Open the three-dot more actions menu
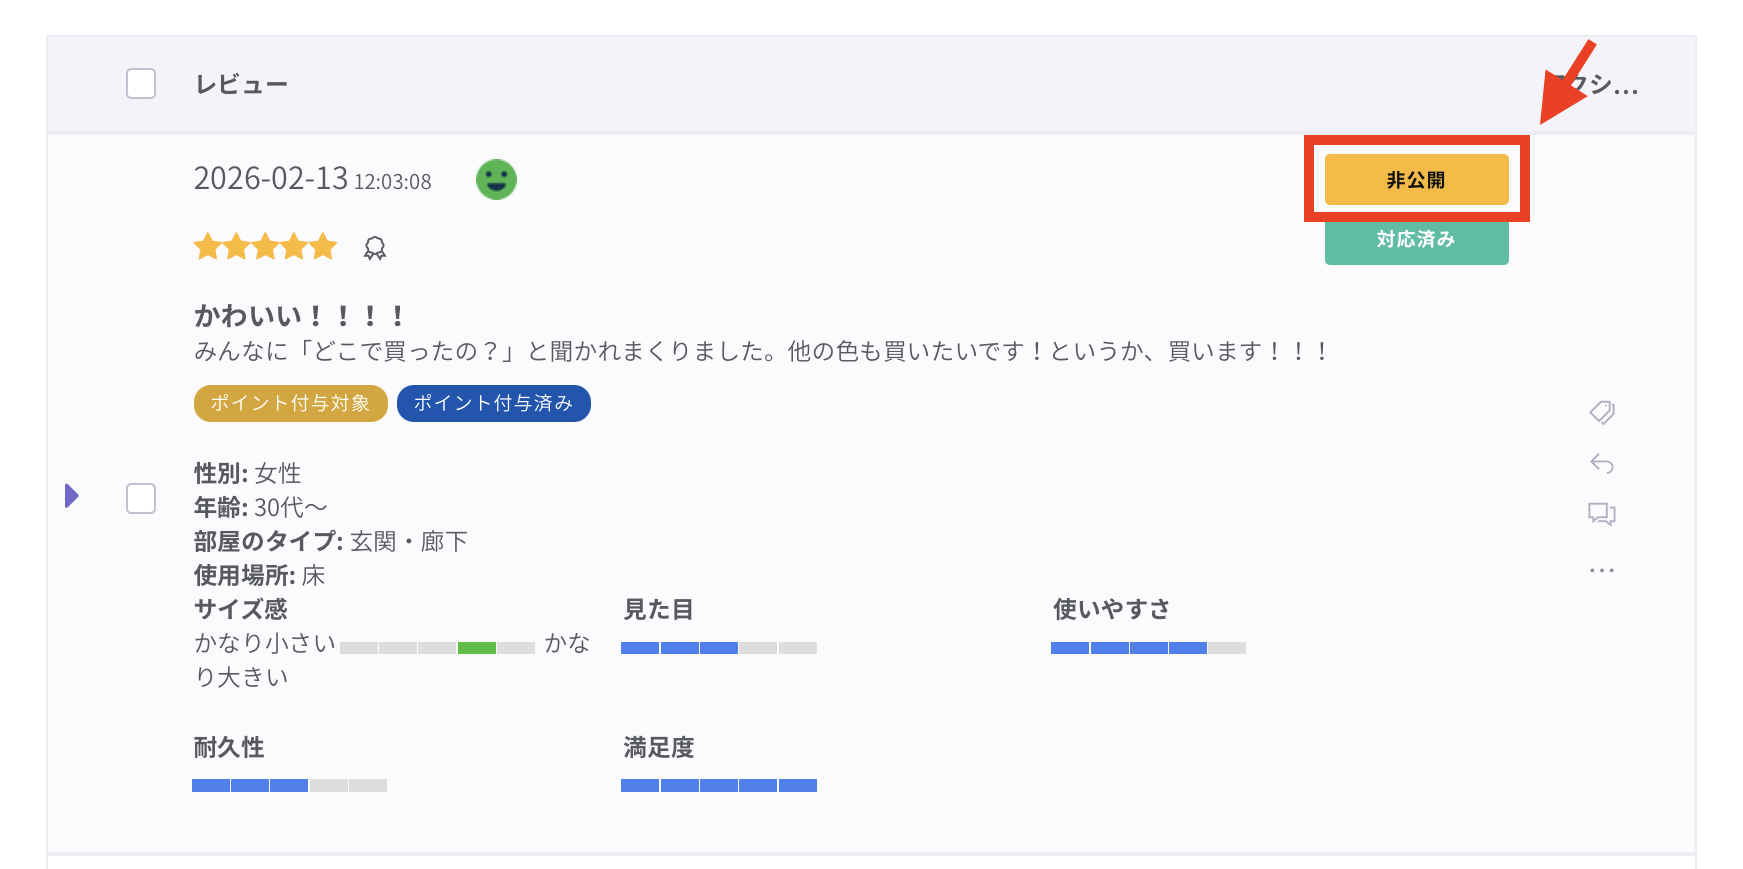 click(1602, 570)
